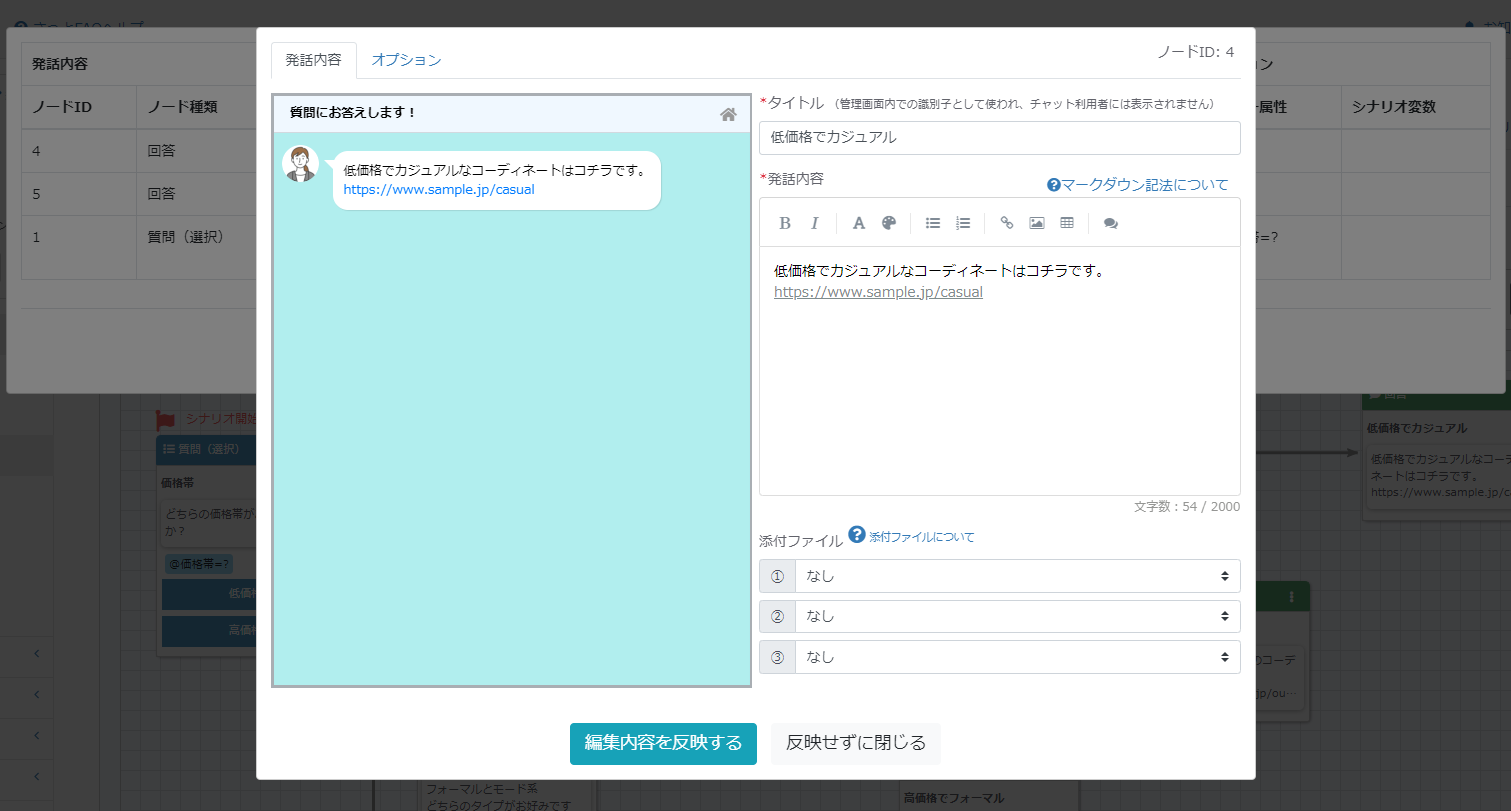Click the sample.jp/casual URL inside the editor
1511x811 pixels.
[x=878, y=292]
